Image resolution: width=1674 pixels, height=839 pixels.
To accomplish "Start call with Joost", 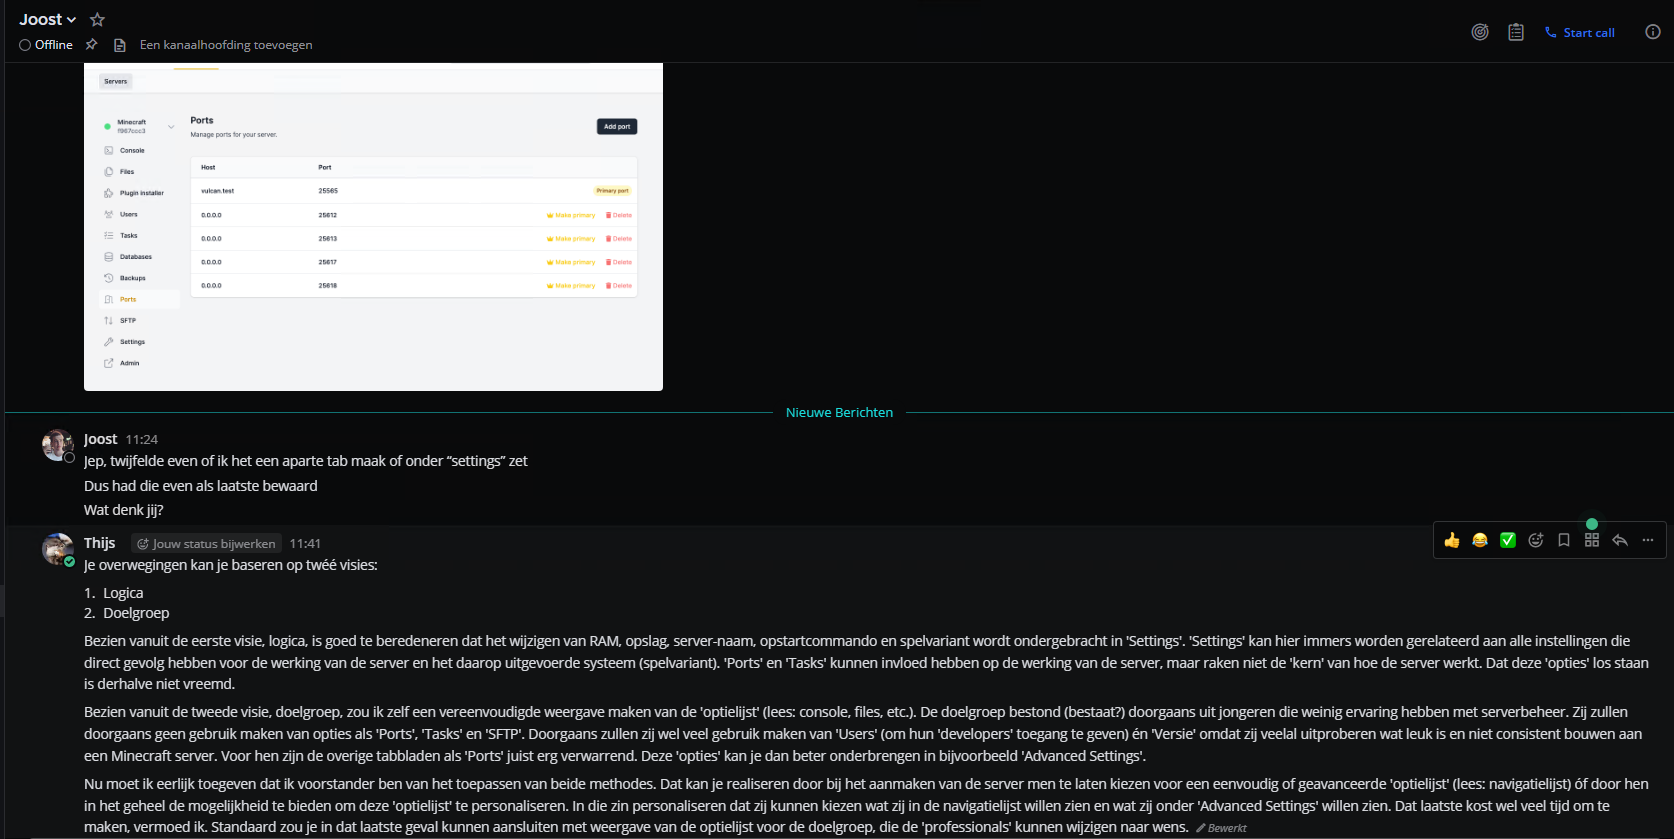I will click(x=1580, y=32).
